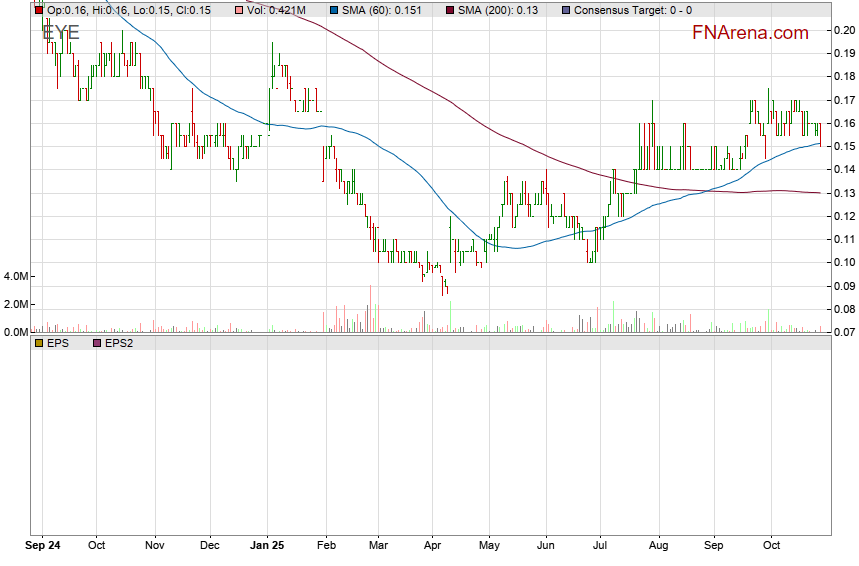Click the 0.07 price axis label
Image resolution: width=859 pixels, height=566 pixels.
(843, 332)
